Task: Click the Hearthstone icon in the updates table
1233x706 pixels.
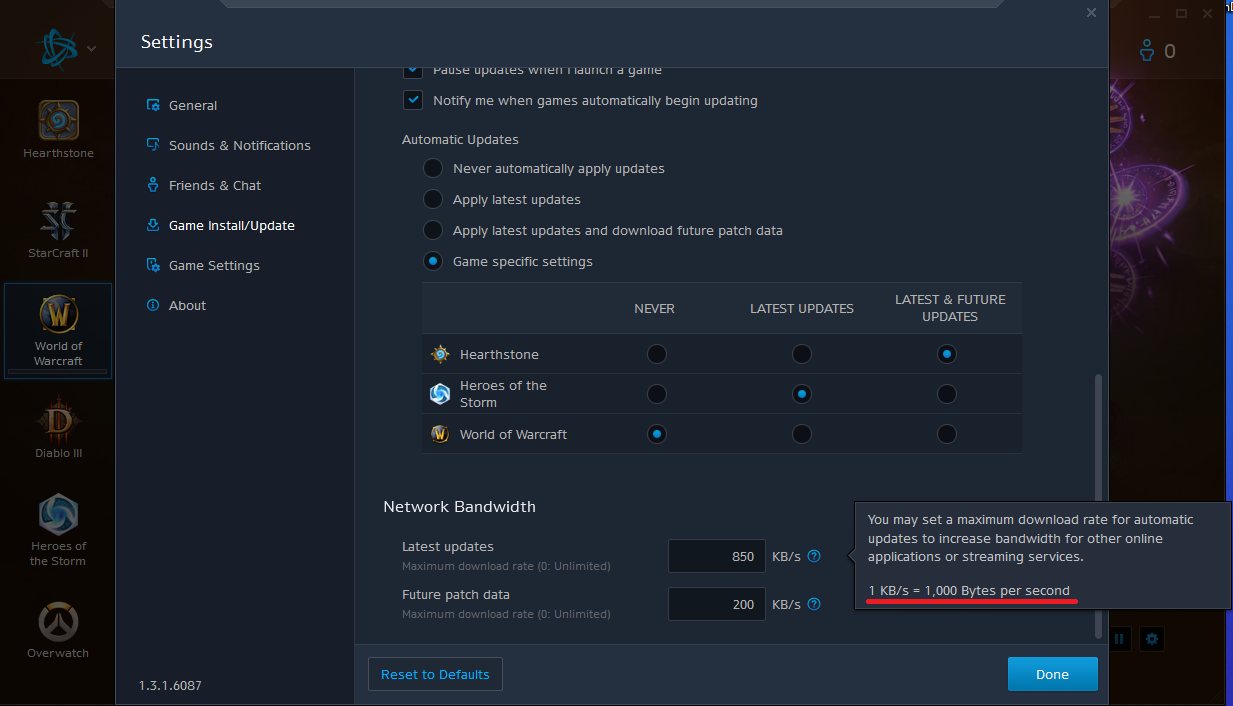Action: coord(440,354)
